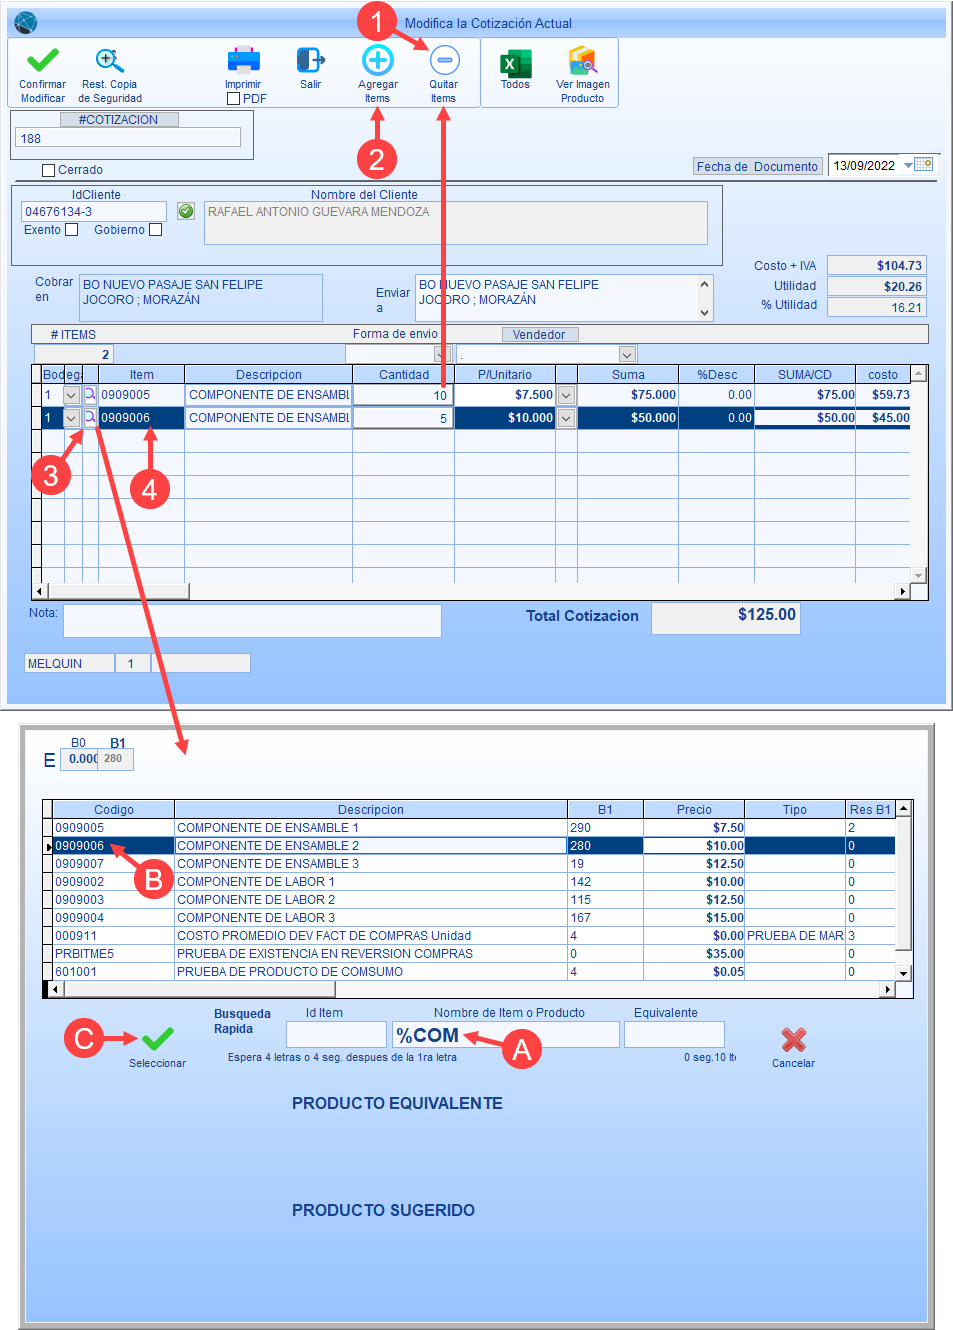The width and height of the screenshot is (953, 1330).
Task: Open P/Unitario dropdown for $7.500 row
Action: (x=566, y=395)
